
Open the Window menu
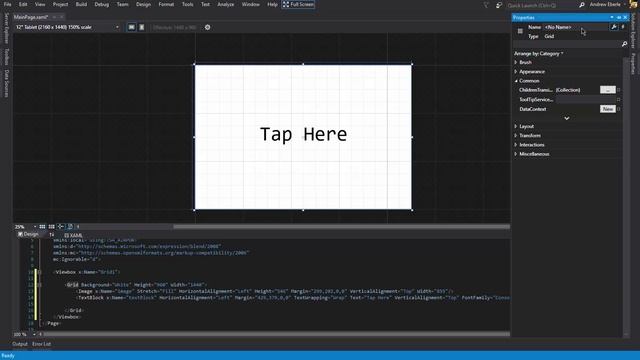pyautogui.click(x=251, y=4)
